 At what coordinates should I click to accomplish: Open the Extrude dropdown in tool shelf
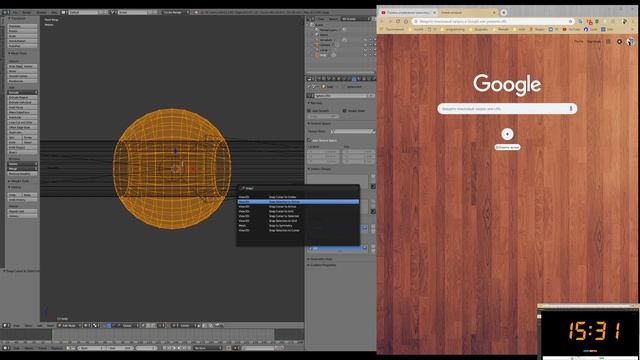pos(22,92)
